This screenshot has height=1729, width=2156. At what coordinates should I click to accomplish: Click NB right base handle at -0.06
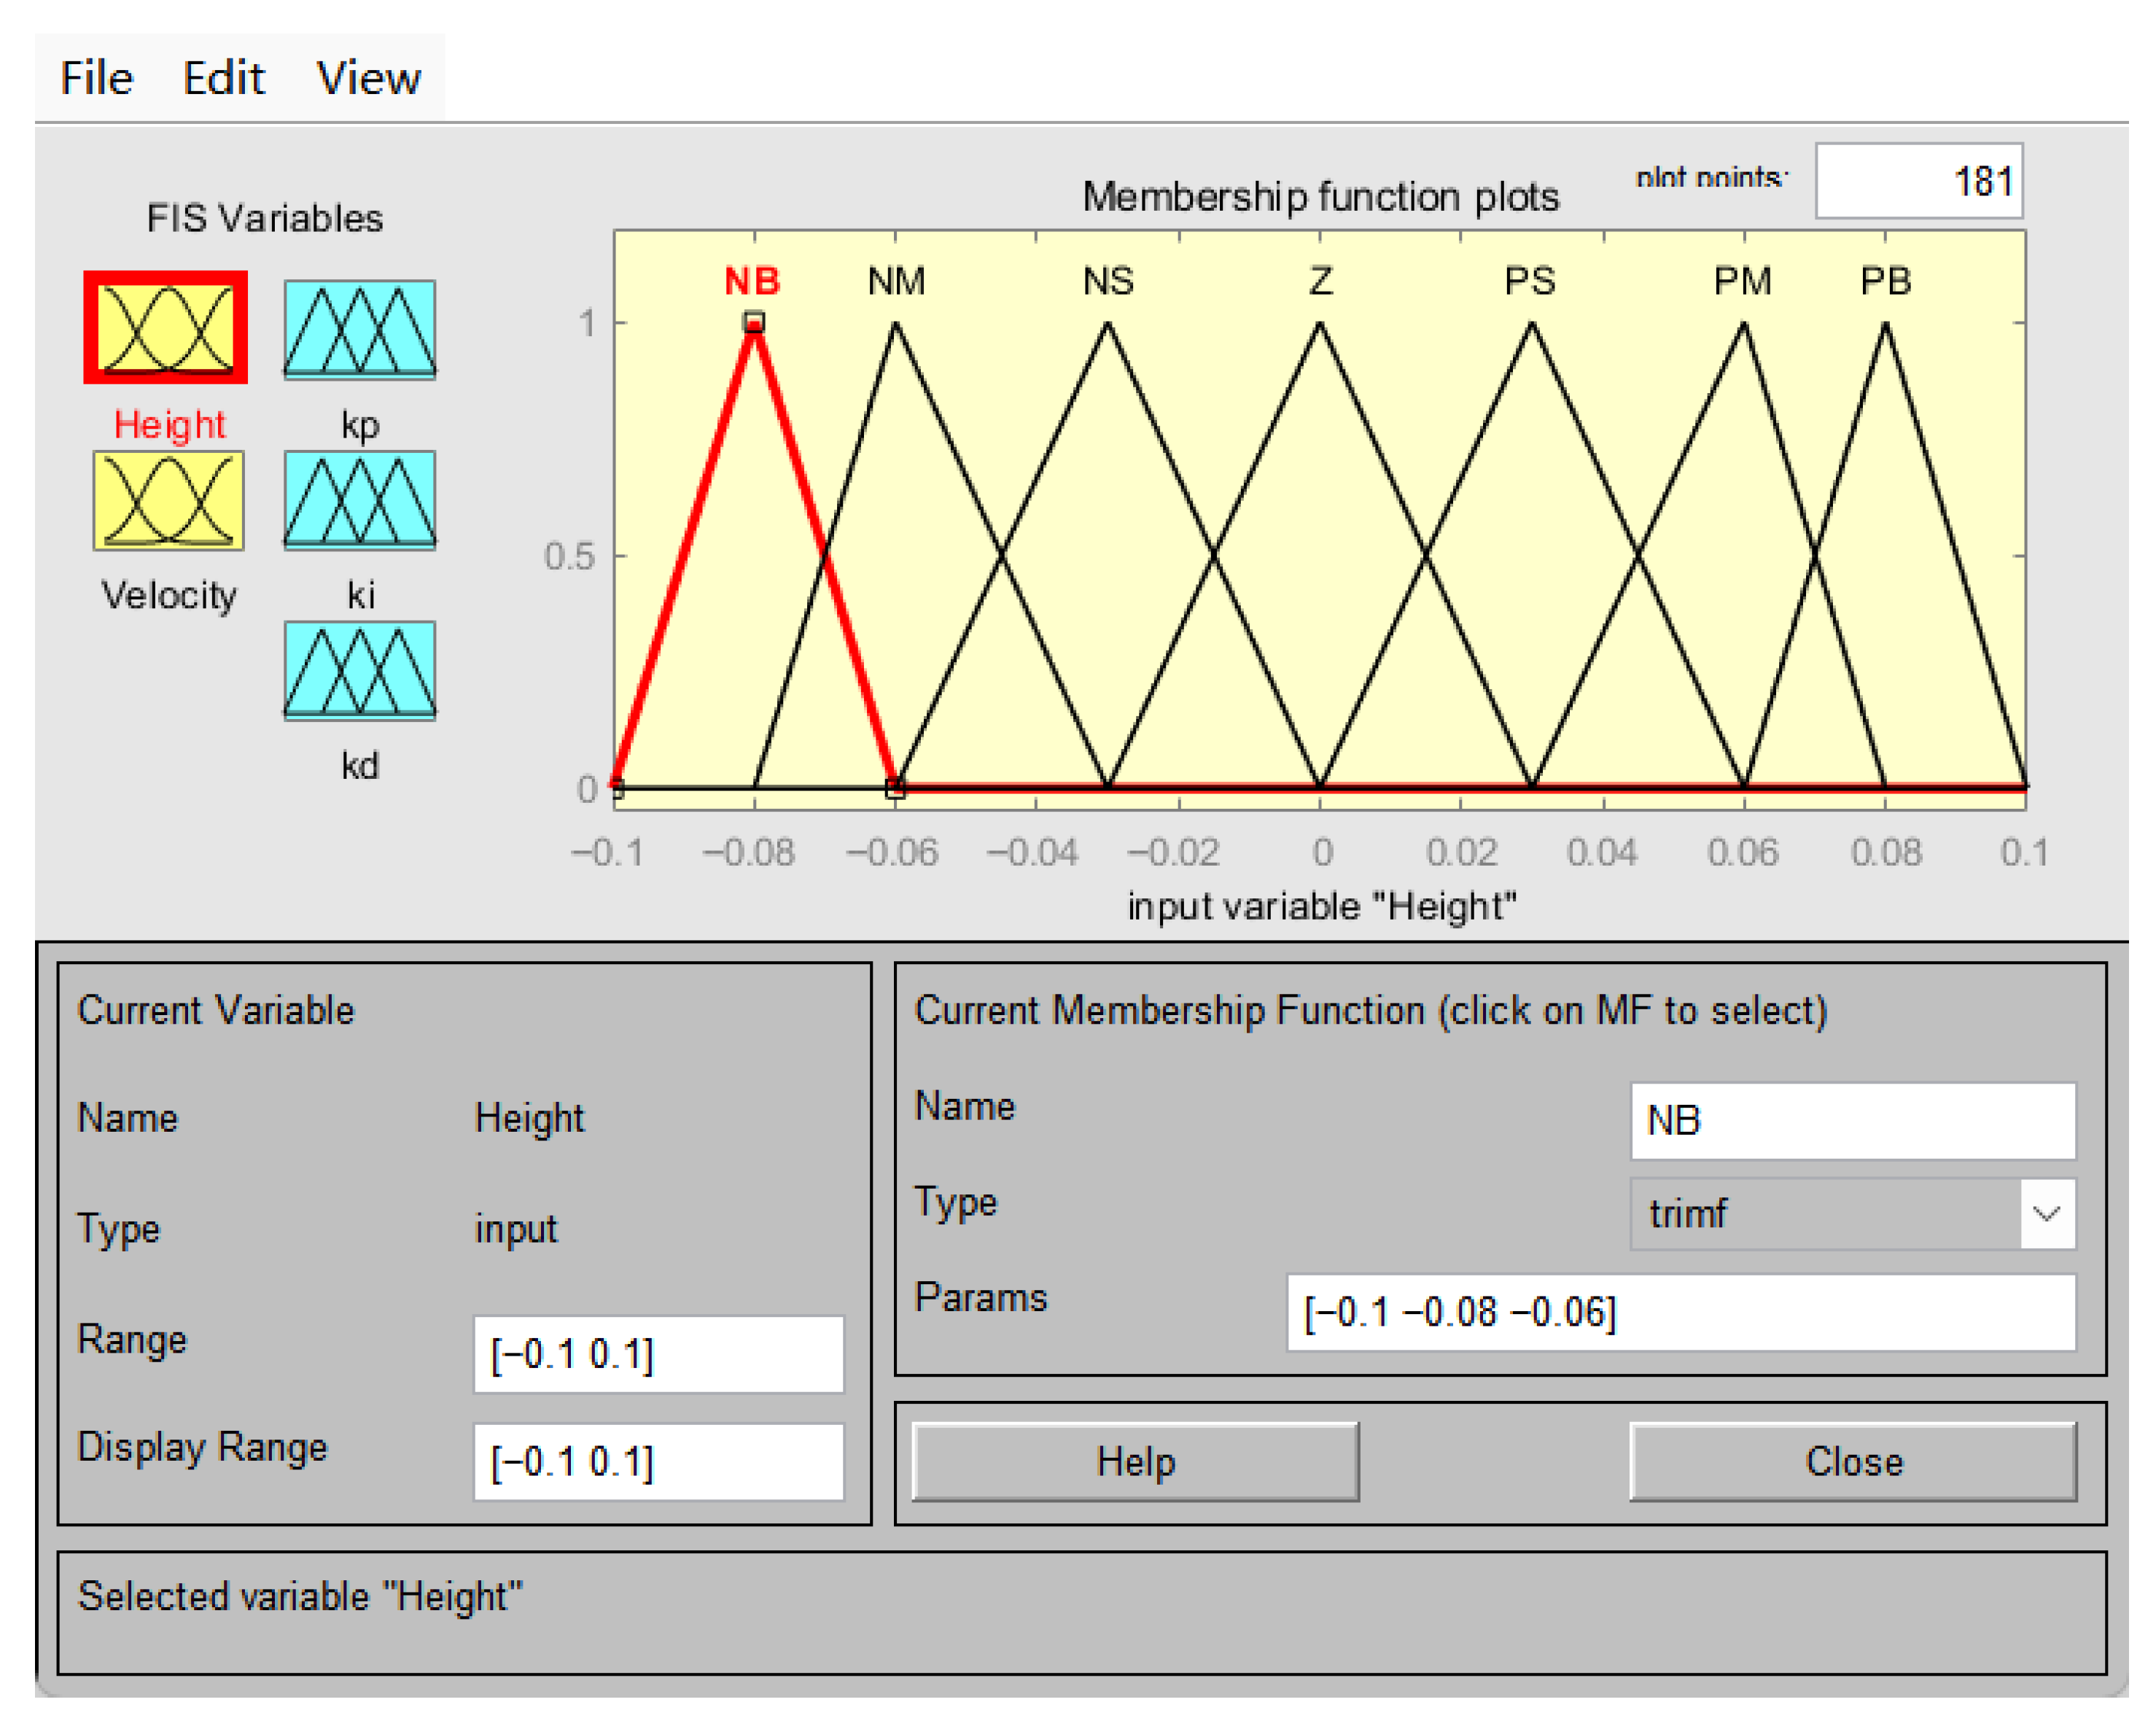[x=895, y=788]
